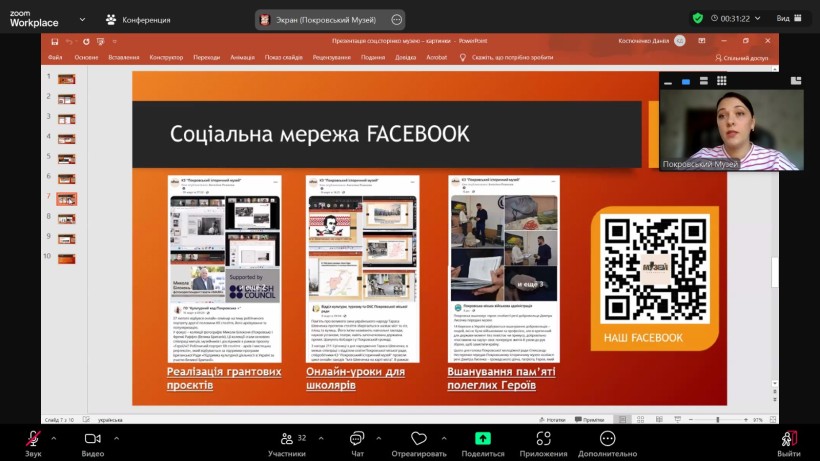Start camera with the Видео button
This screenshot has height=461, width=820.
93,444
